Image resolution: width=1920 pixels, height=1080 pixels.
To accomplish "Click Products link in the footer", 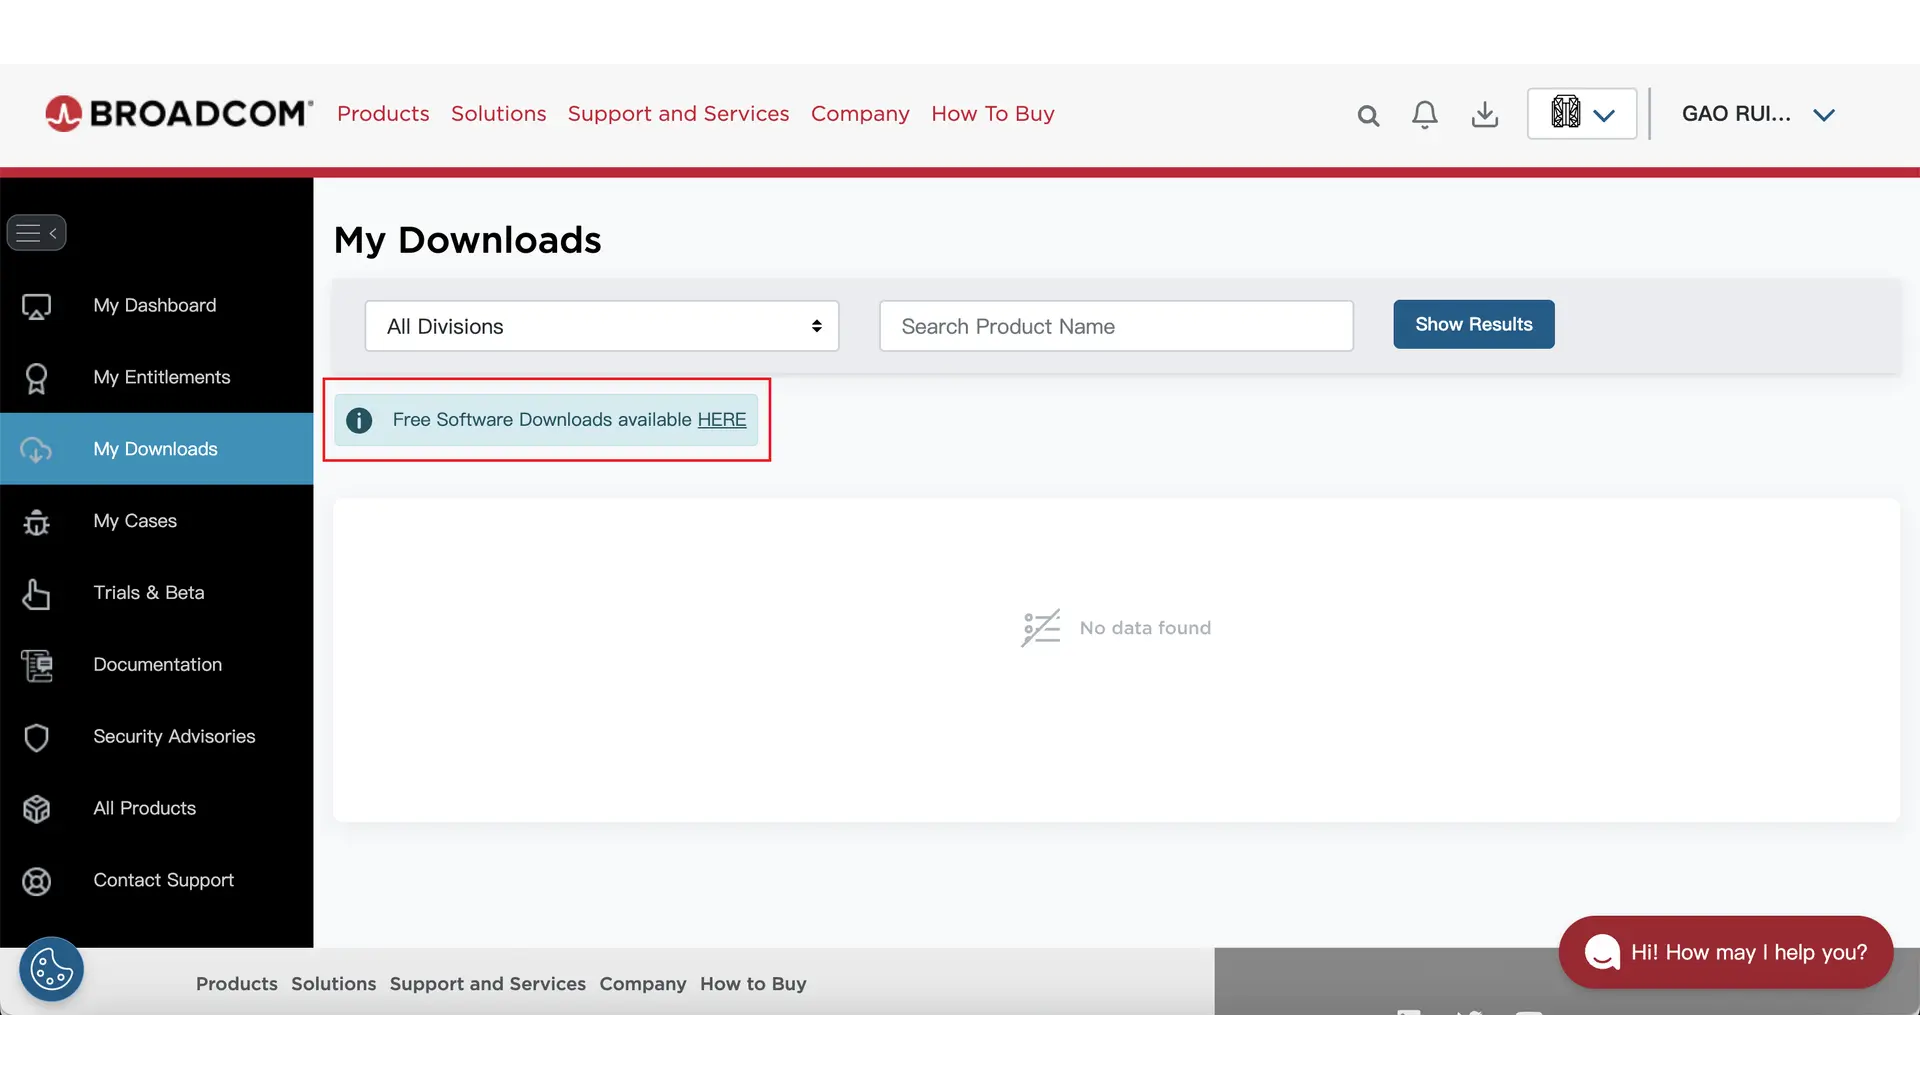I will coord(237,984).
